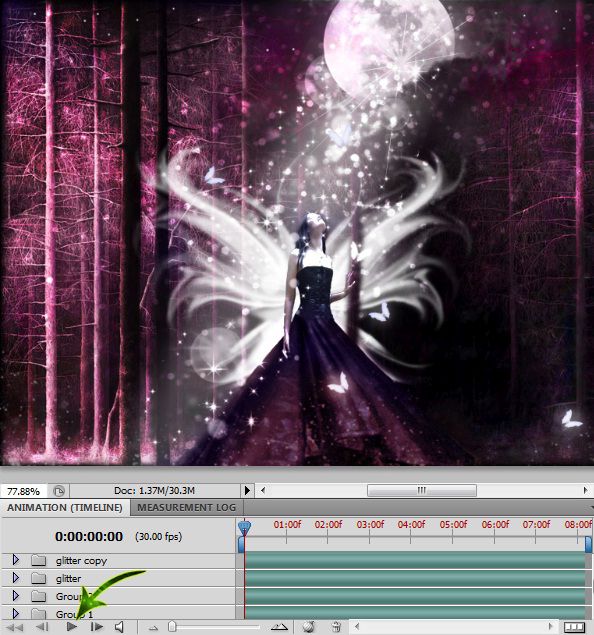Screen dimensions: 594x635
Task: Click the 04:00f mark on time ruler
Action: 411,524
